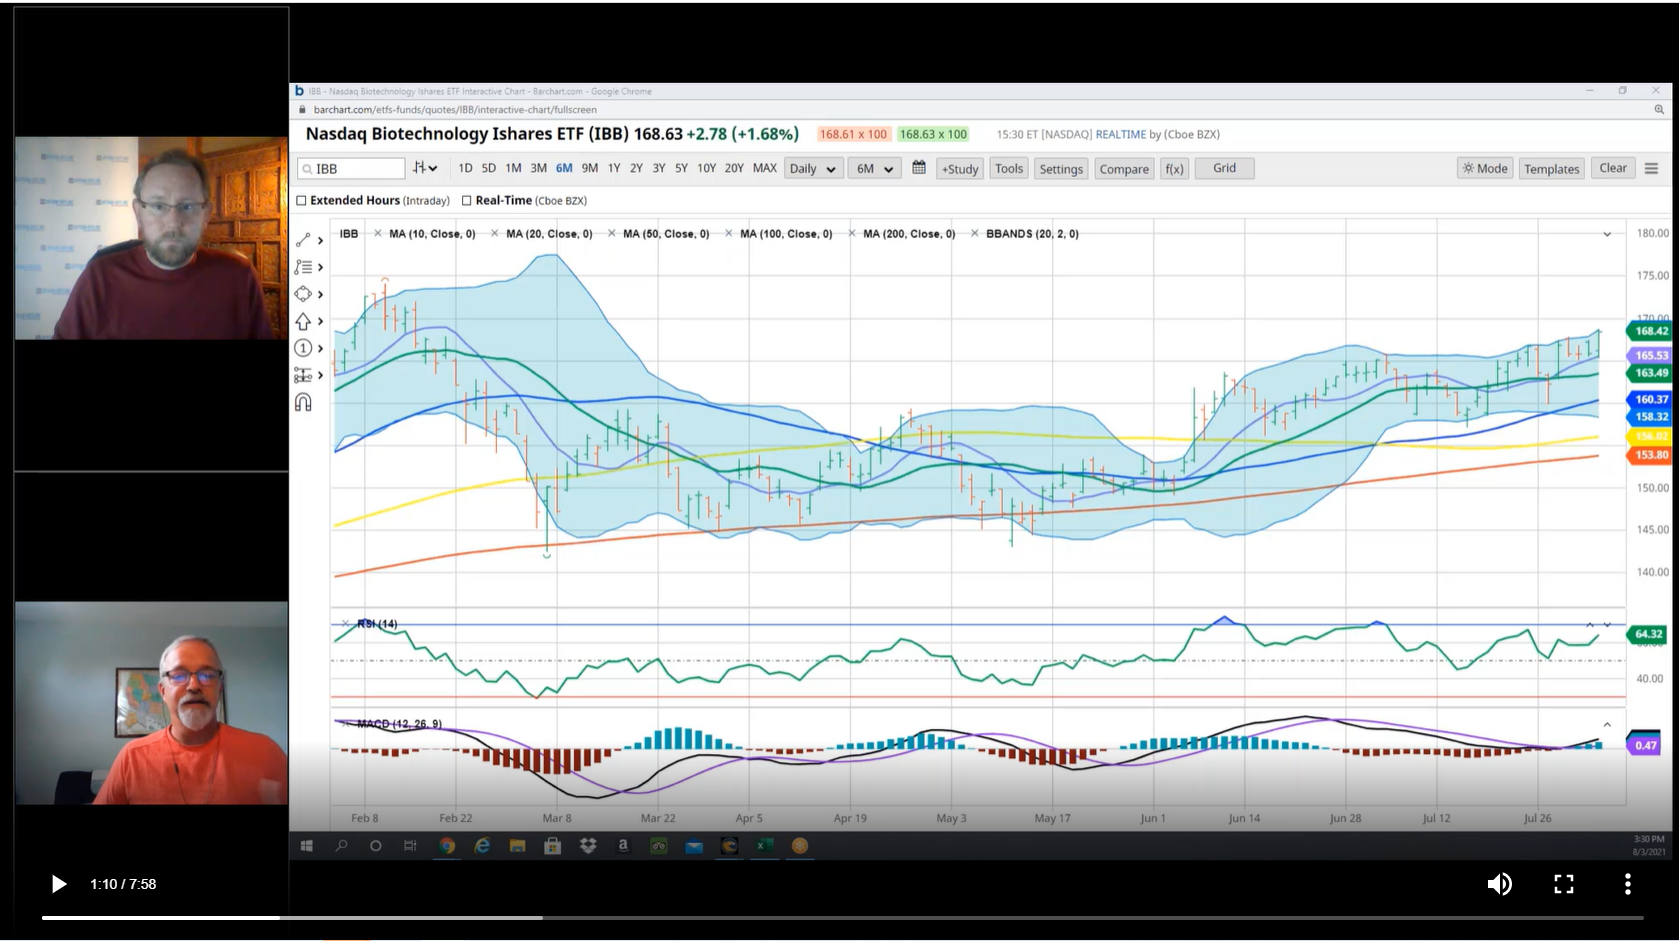1679x941 pixels.
Task: Select the 5D time range
Action: tap(489, 168)
